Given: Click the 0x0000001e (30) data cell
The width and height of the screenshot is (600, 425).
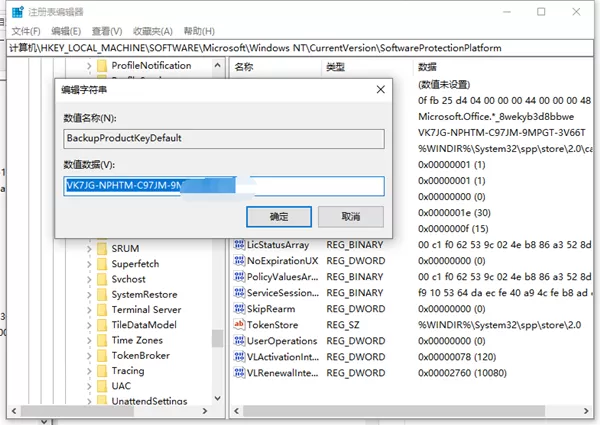Looking at the screenshot, I should click(454, 212).
